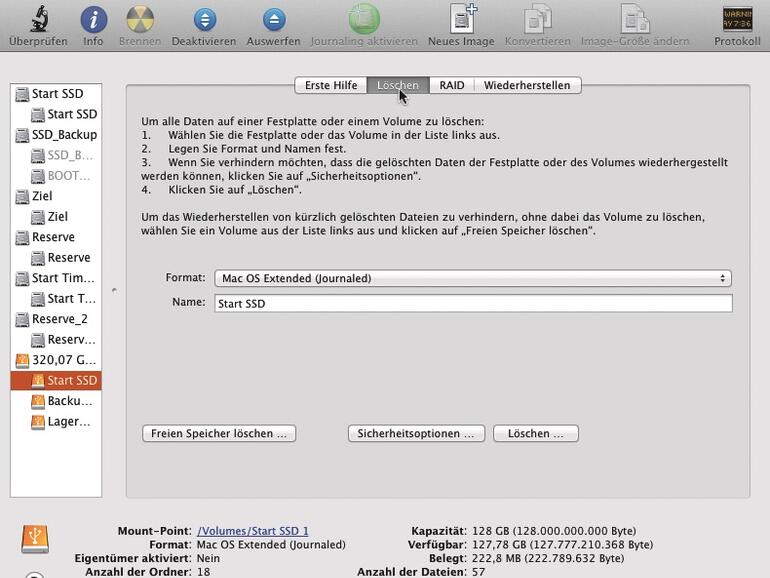Click the Journaling aktivieren icon

point(364,19)
